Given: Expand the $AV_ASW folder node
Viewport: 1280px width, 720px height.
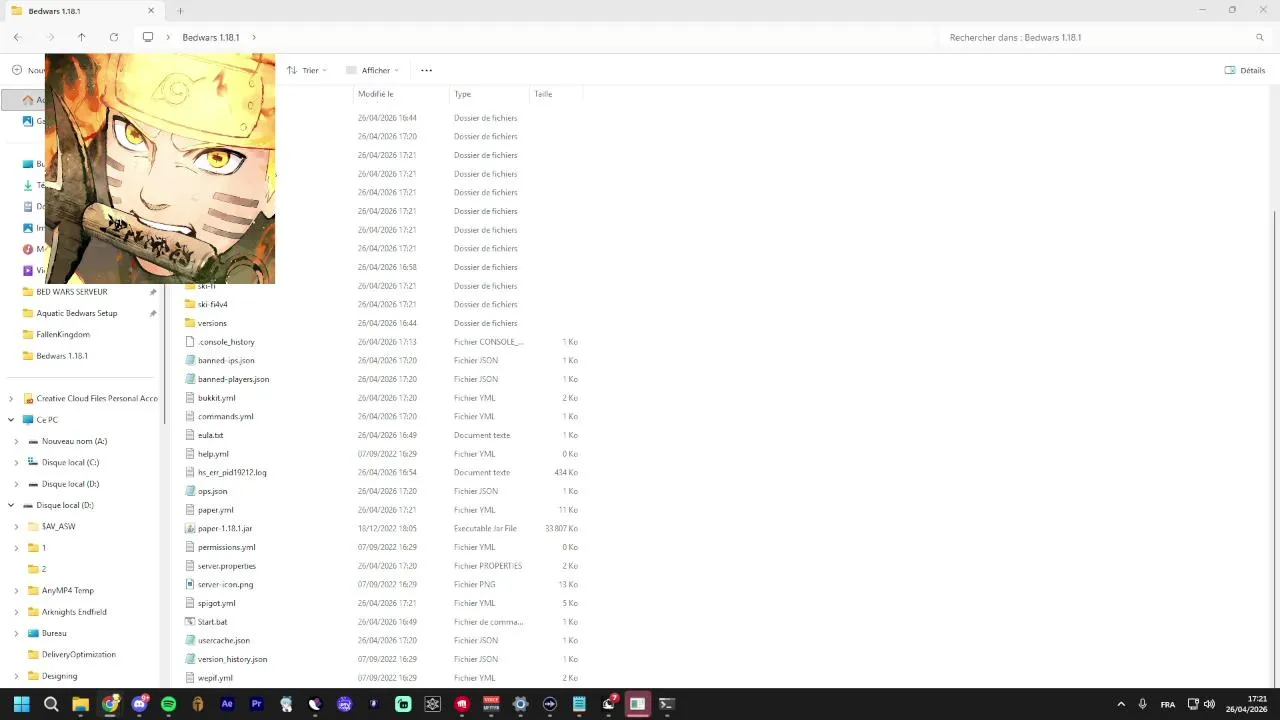Looking at the screenshot, I should click(x=16, y=527).
